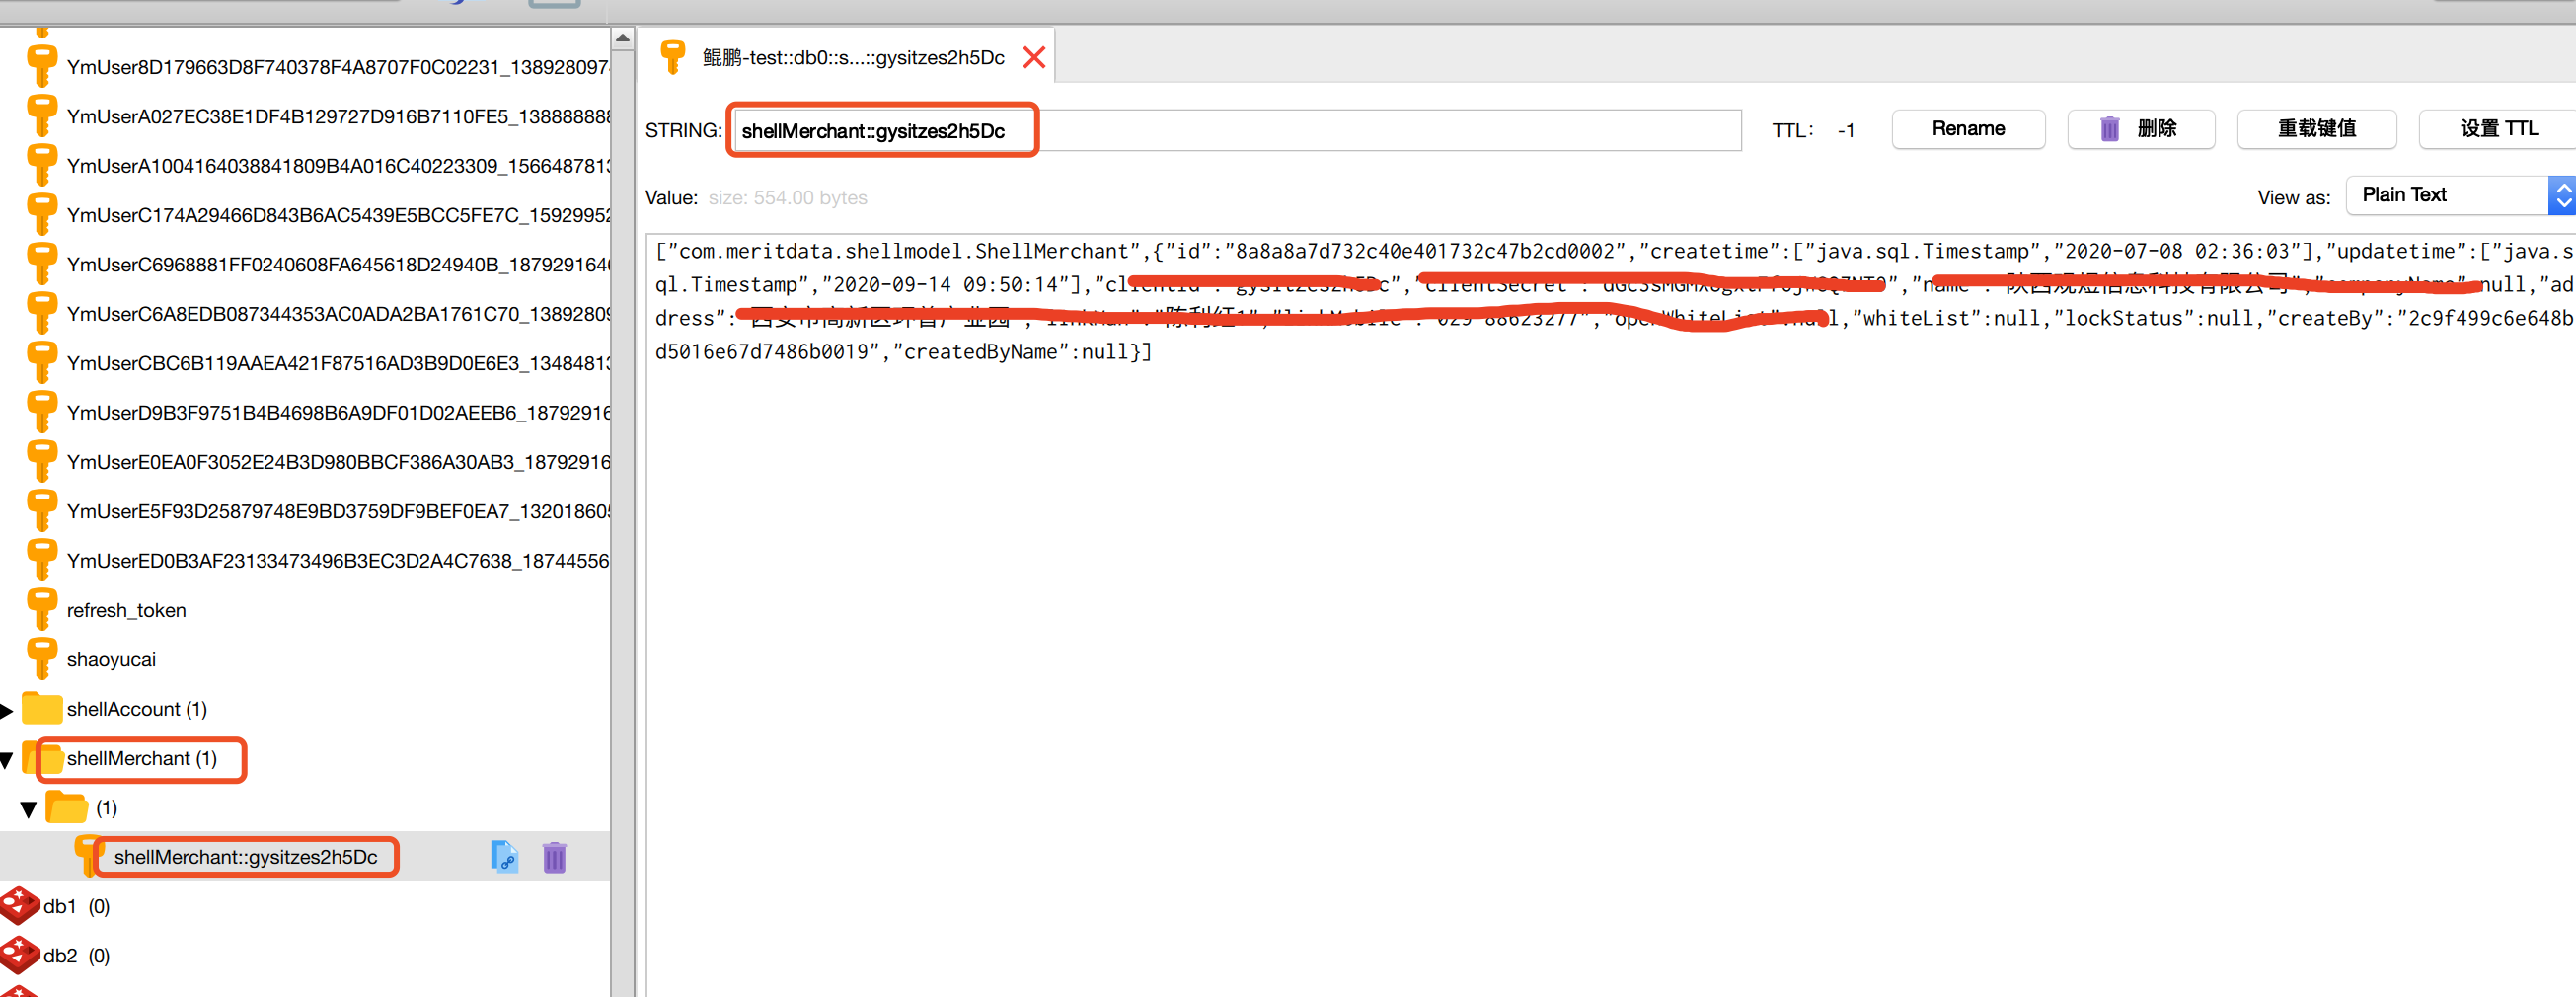Select key YmUserA1004164038841809B4A016C40223309
Viewport: 2576px width, 997px height.
coord(338,165)
